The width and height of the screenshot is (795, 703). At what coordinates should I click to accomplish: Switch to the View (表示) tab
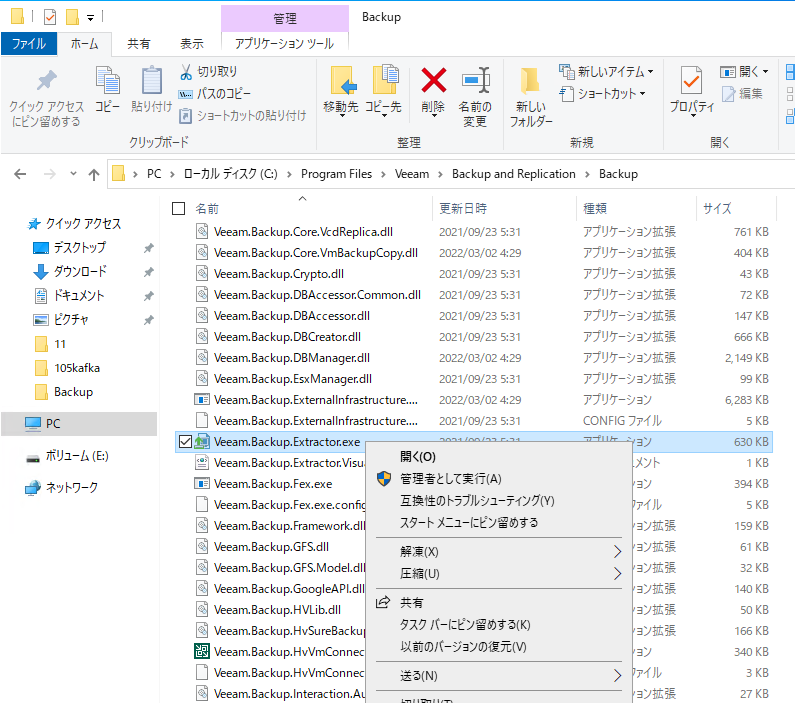pyautogui.click(x=192, y=44)
